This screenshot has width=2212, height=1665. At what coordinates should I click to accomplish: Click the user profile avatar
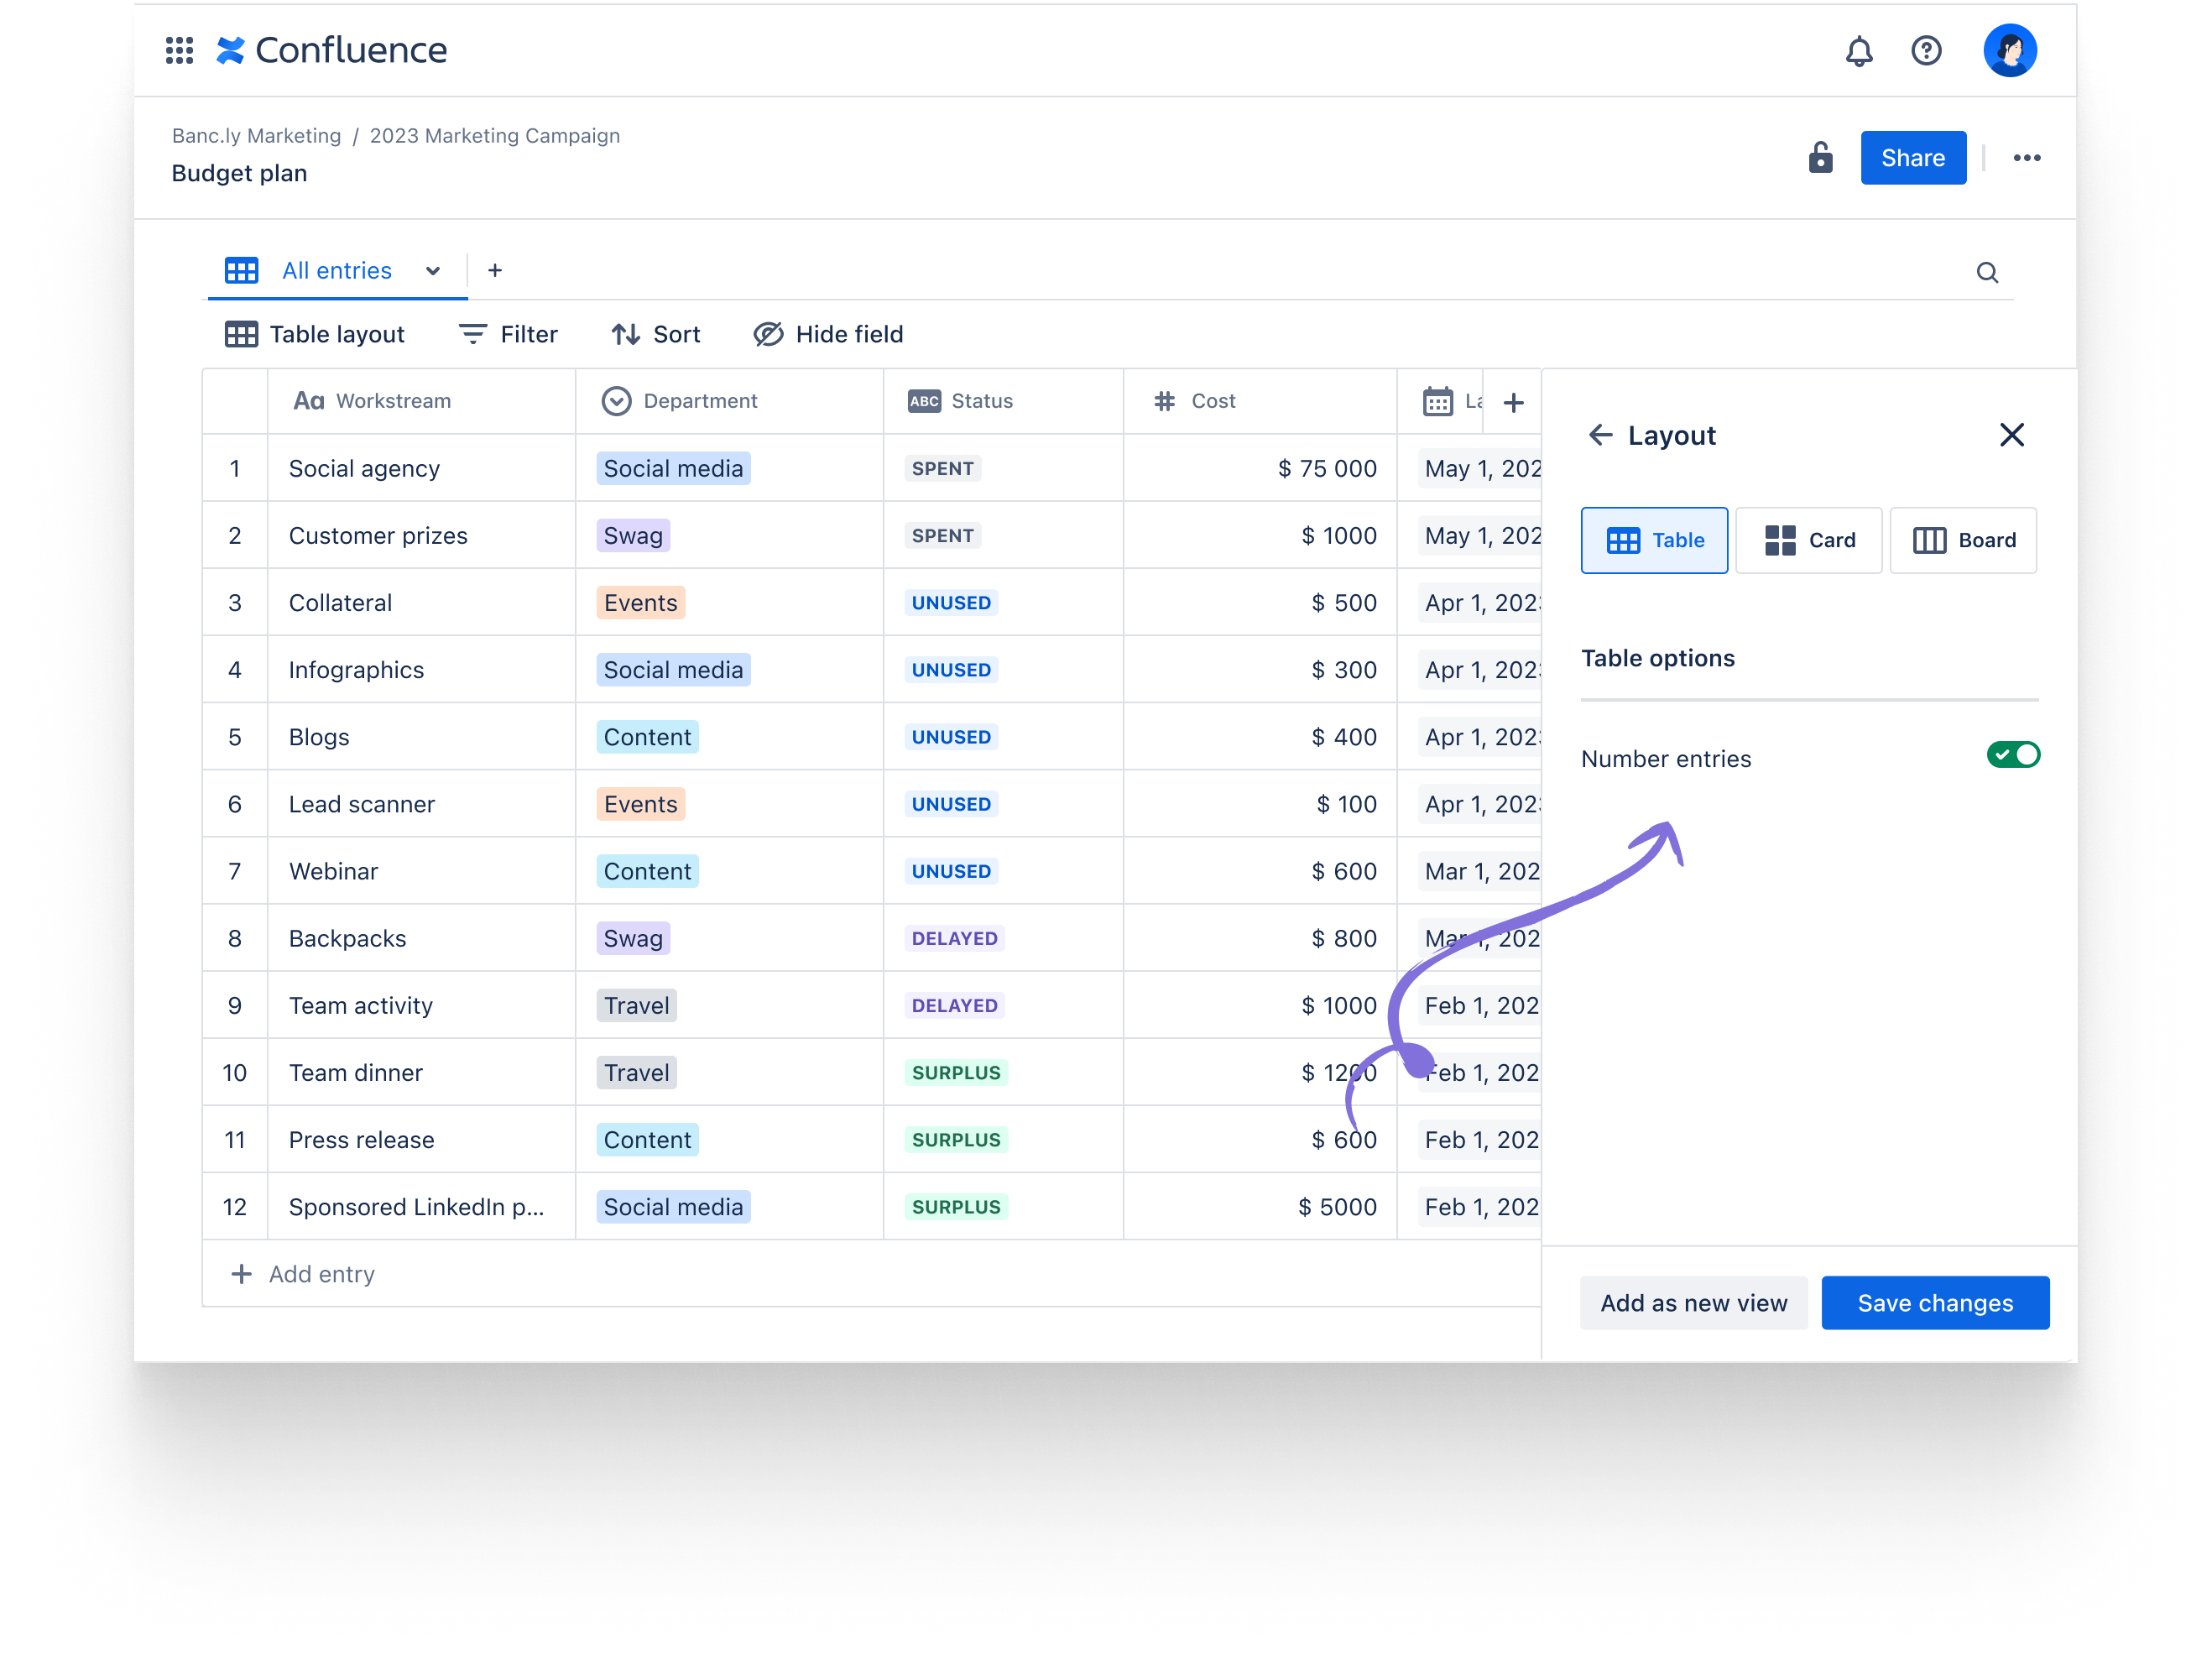2010,50
